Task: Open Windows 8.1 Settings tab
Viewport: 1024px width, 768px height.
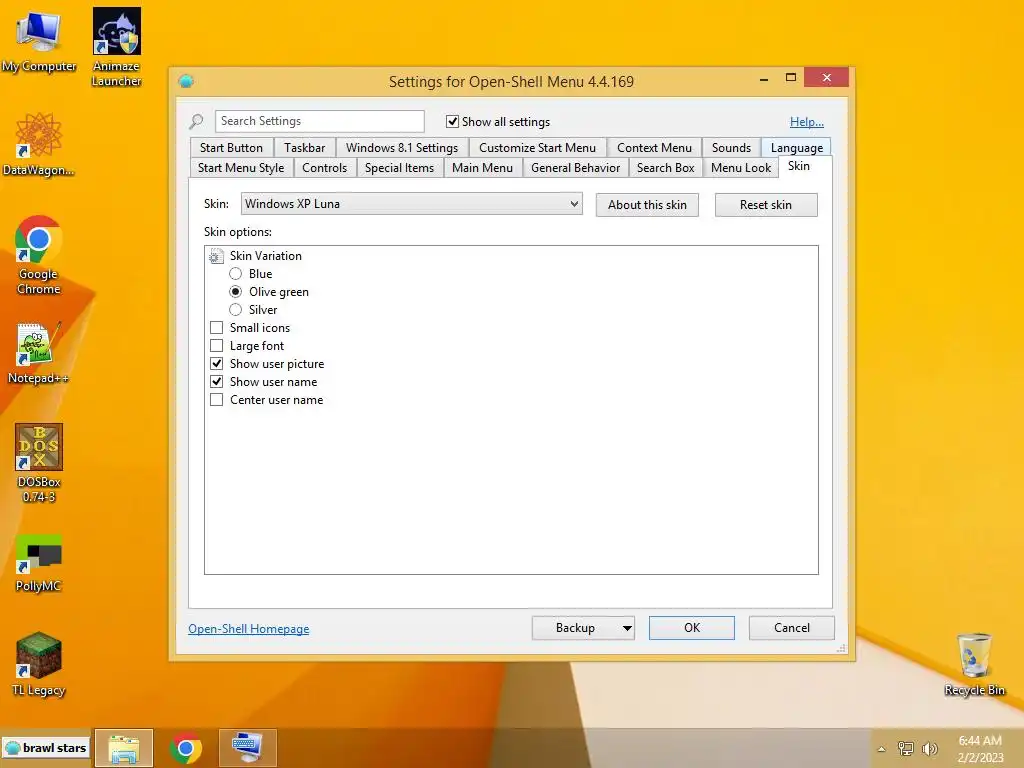Action: point(402,148)
